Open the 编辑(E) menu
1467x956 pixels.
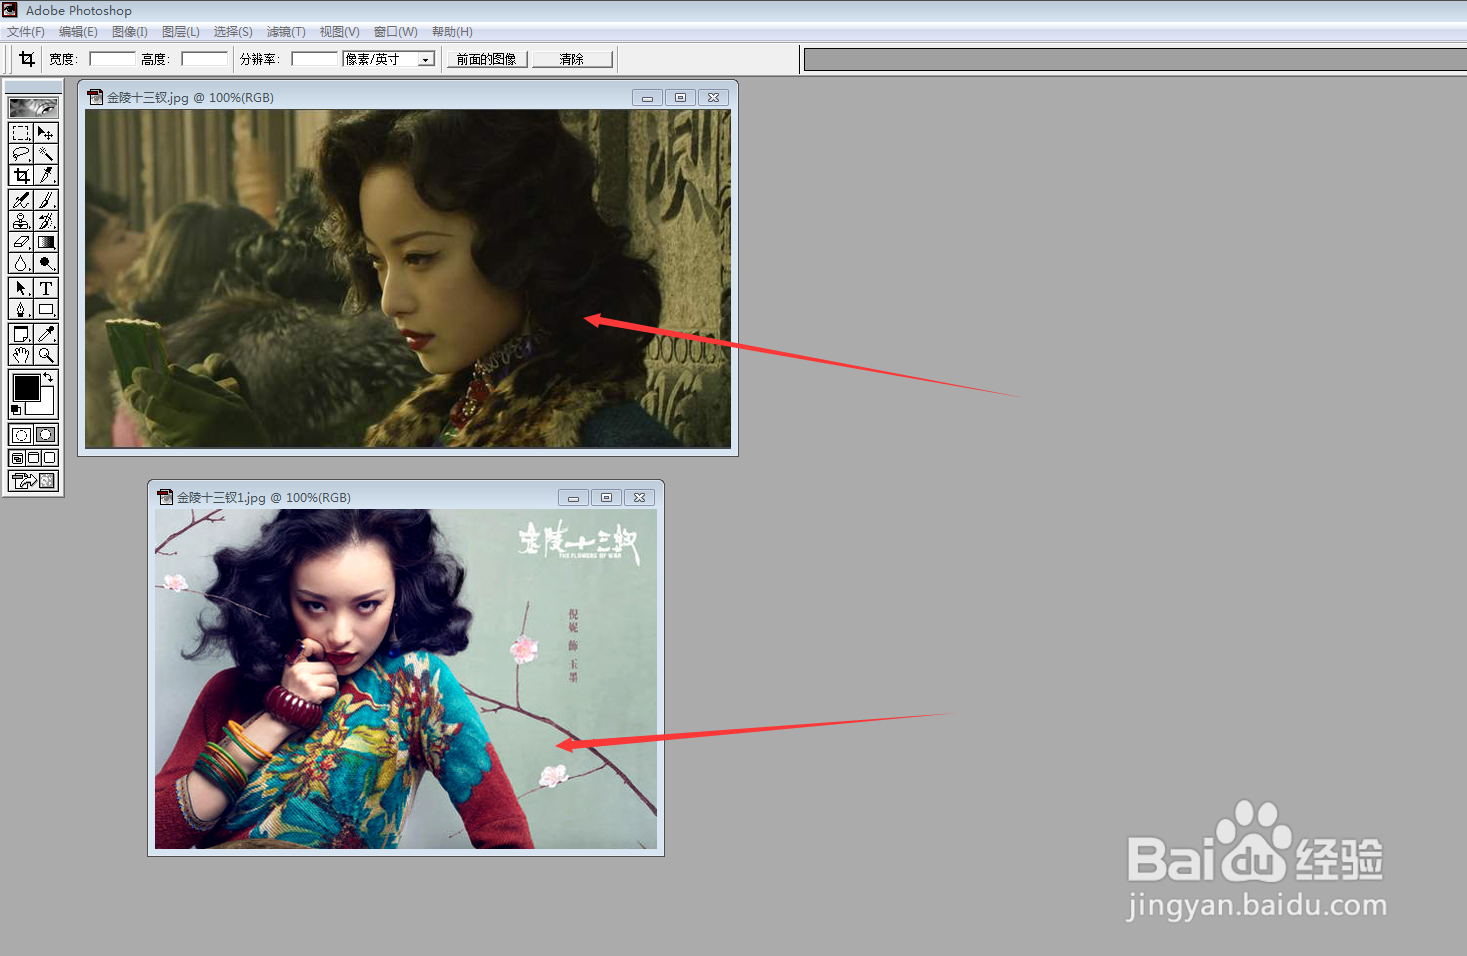coord(78,32)
